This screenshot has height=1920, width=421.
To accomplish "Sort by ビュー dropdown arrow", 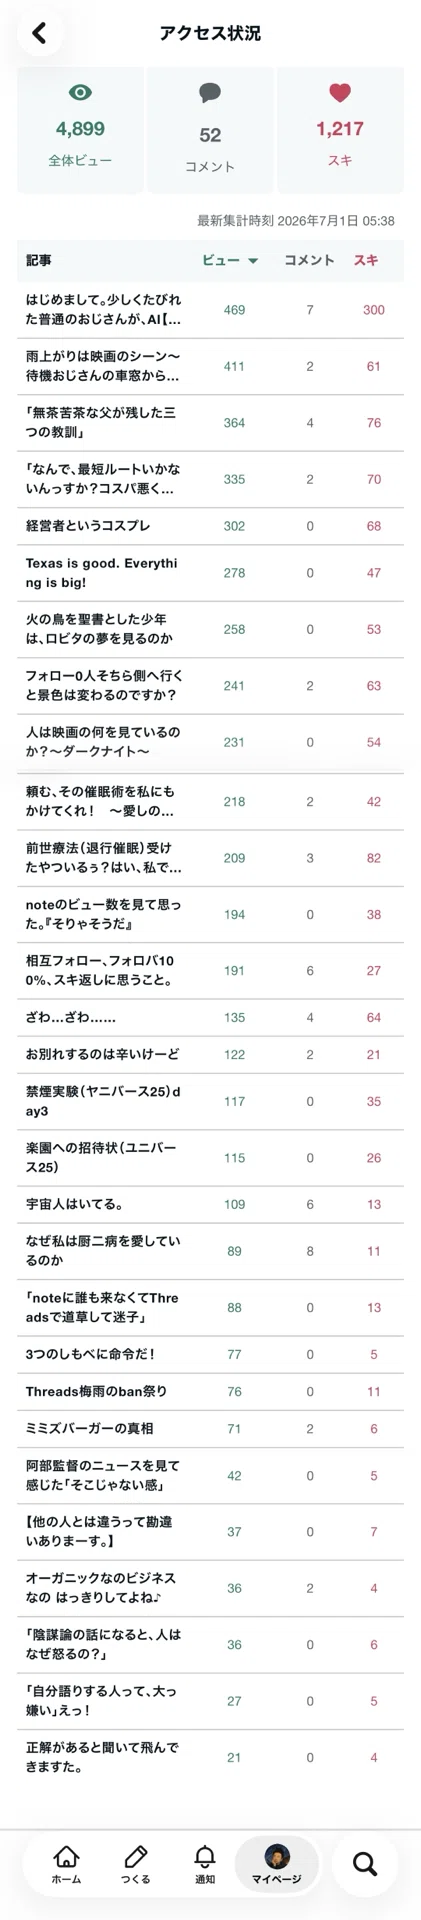I will 253,261.
